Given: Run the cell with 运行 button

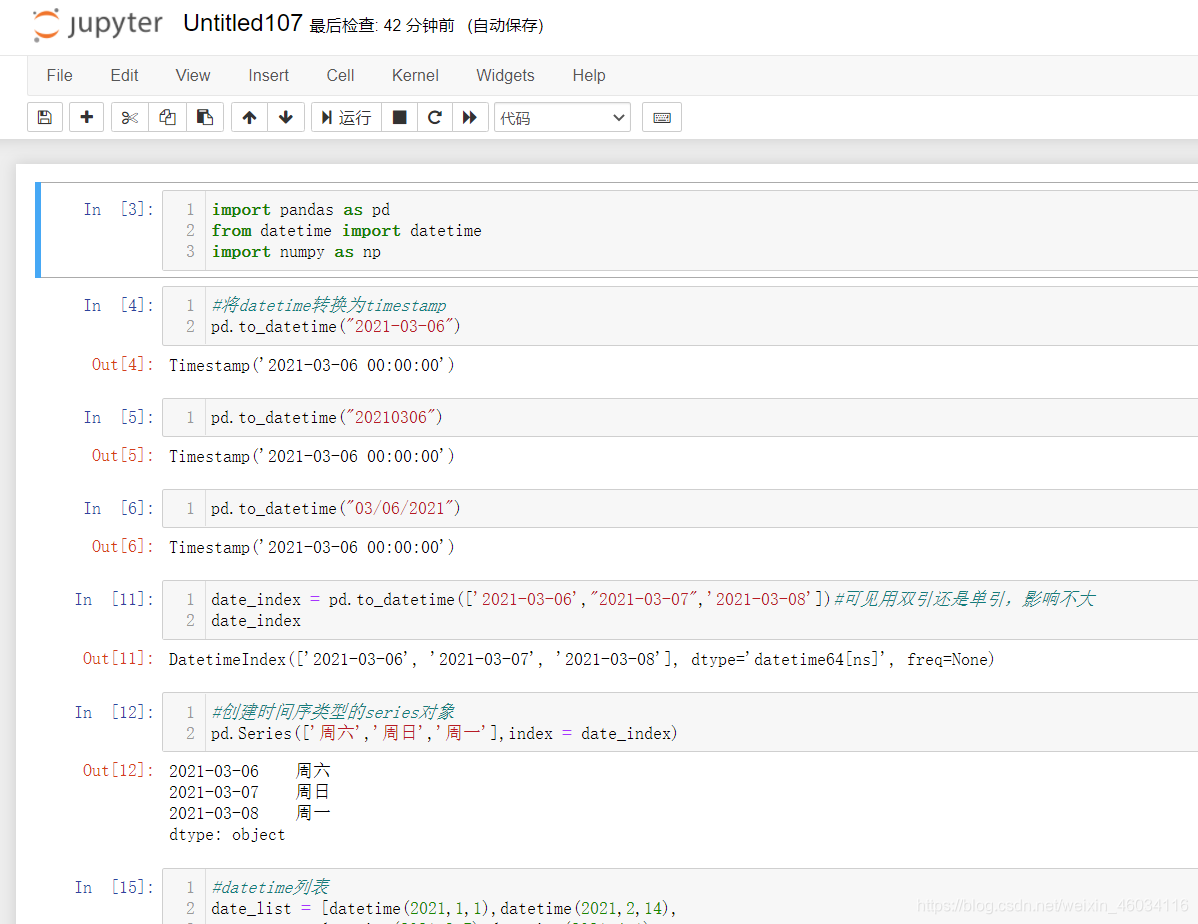Looking at the screenshot, I should (346, 117).
